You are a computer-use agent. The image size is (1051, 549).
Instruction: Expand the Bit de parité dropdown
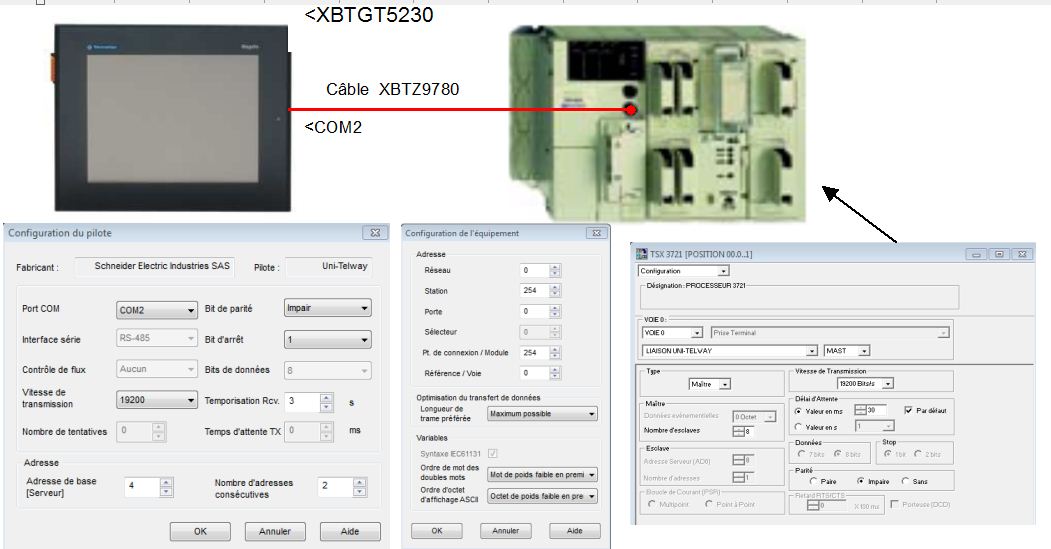click(x=327, y=308)
